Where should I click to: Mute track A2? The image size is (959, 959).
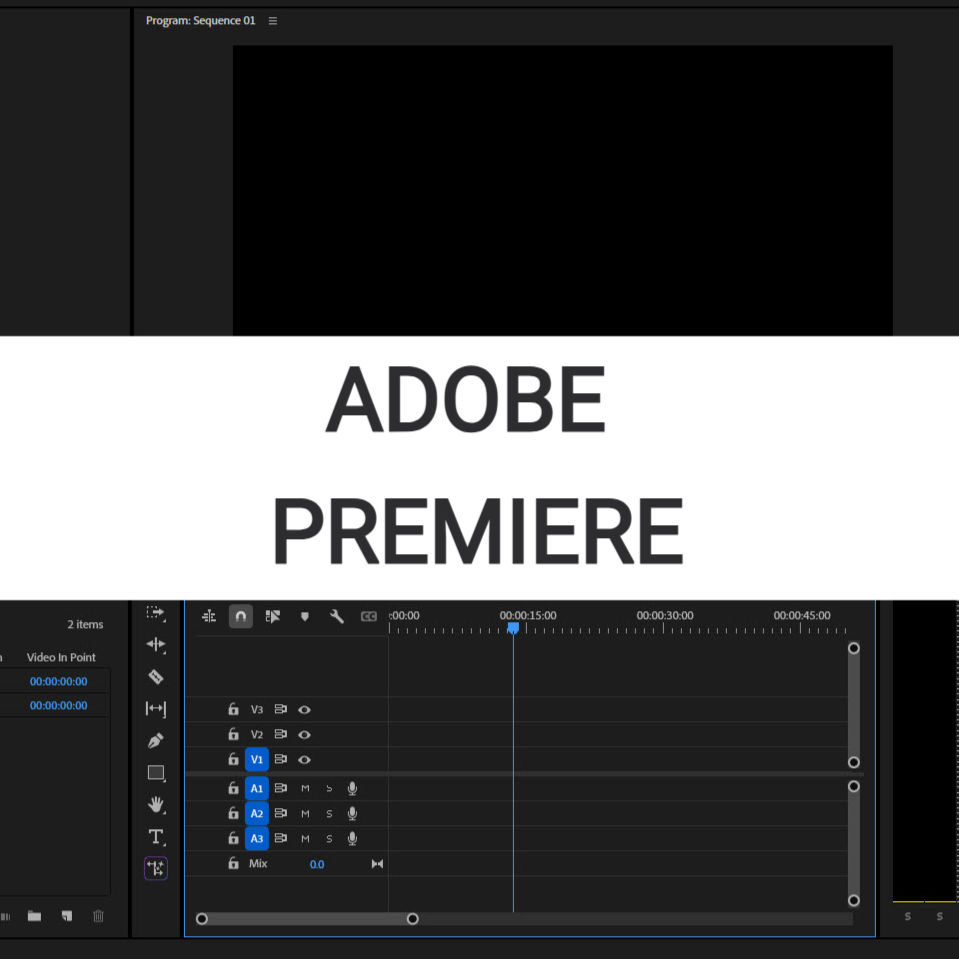coord(305,813)
